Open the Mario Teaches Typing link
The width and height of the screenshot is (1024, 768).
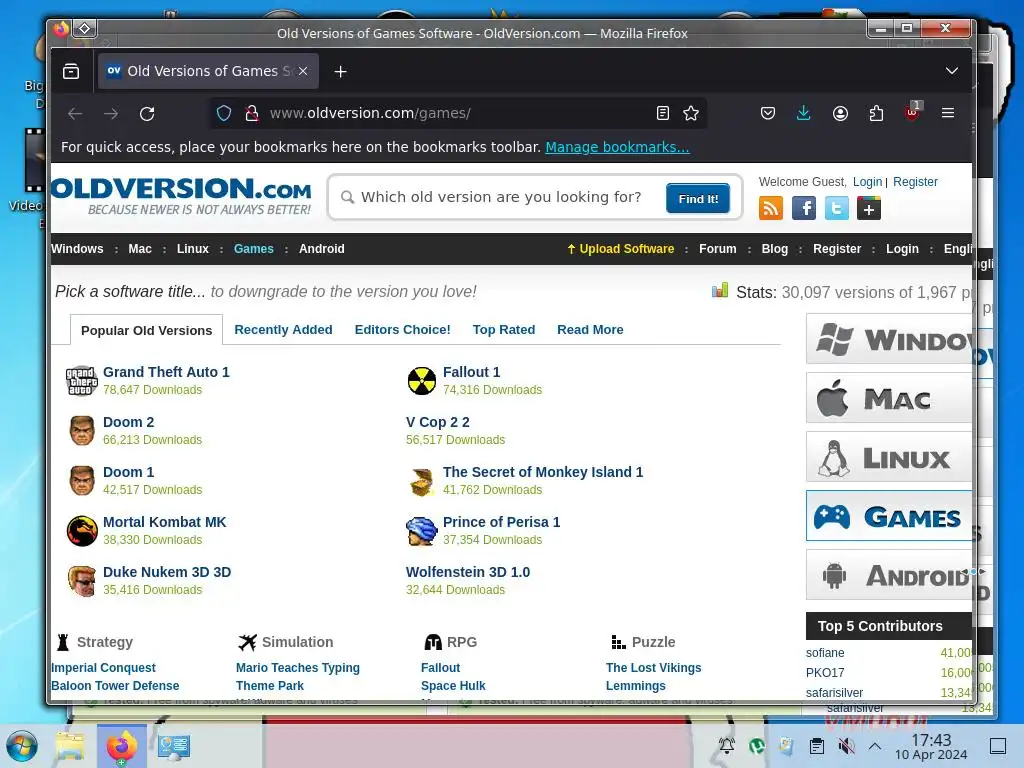pos(298,667)
